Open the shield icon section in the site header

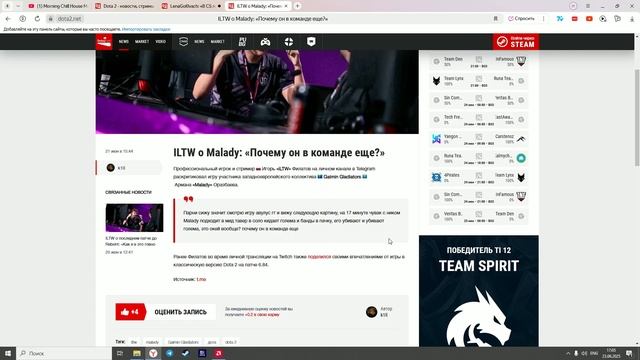[x=311, y=42]
